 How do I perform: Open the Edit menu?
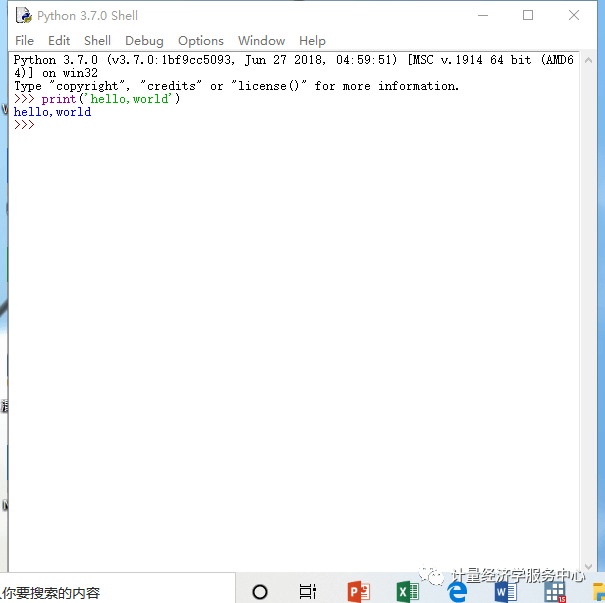[59, 41]
